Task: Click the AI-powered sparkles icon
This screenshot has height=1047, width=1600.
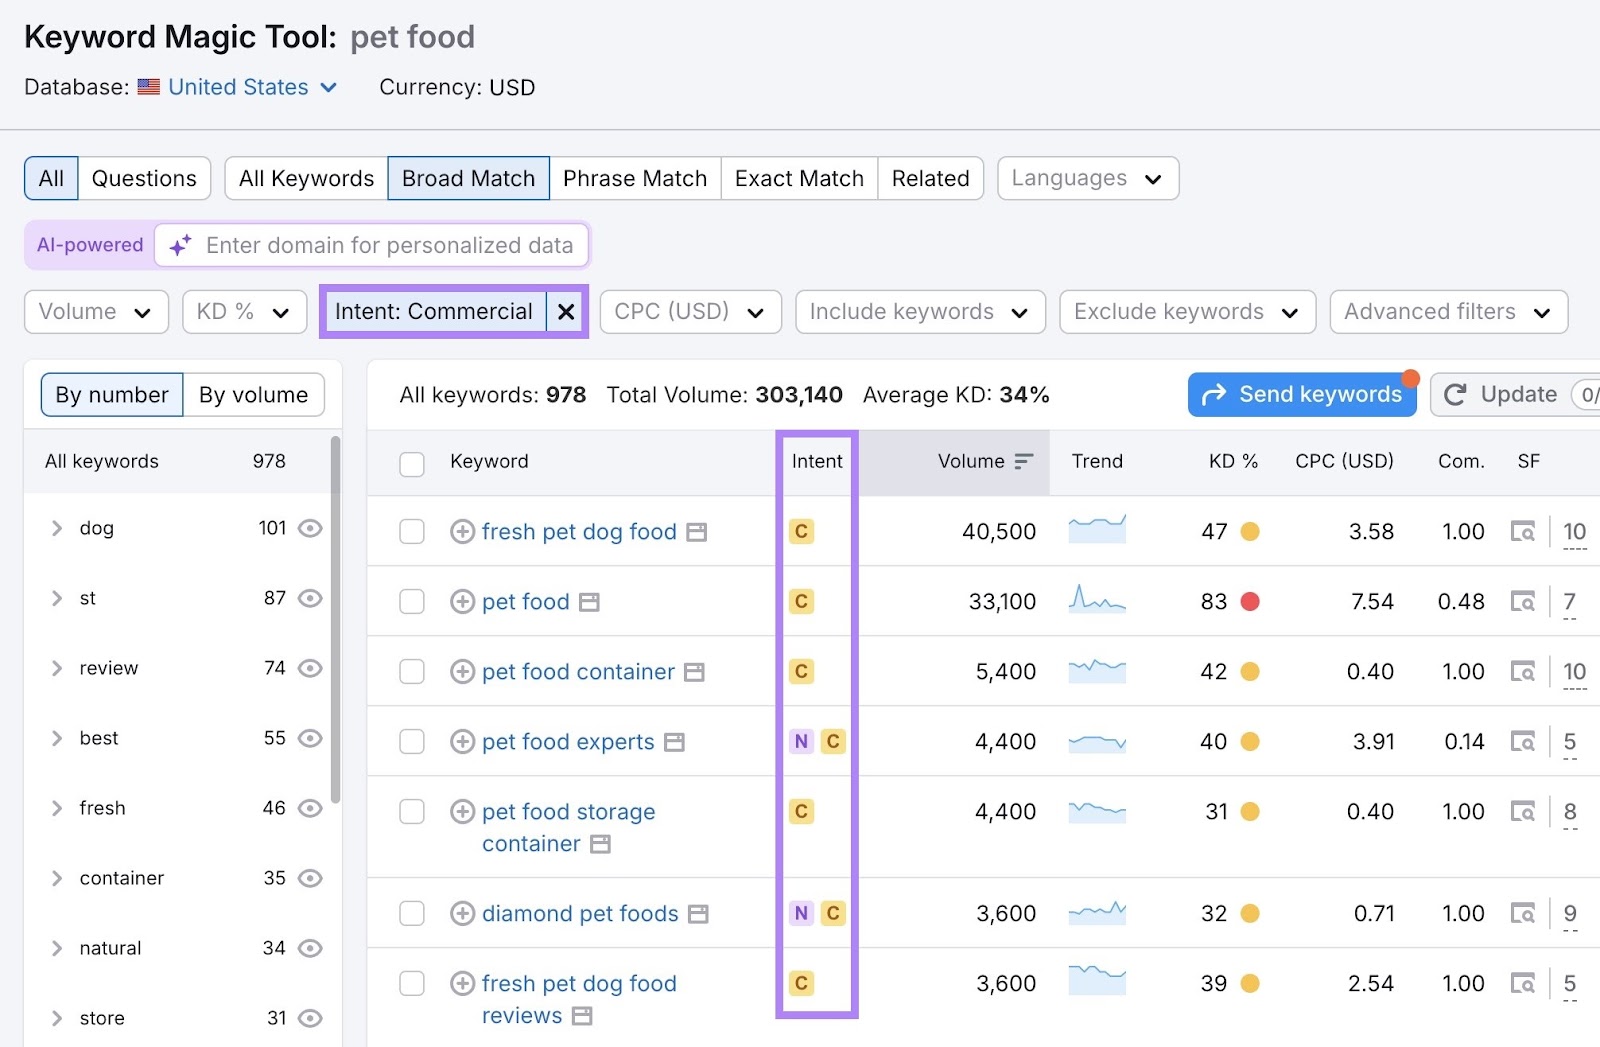Action: (x=179, y=245)
